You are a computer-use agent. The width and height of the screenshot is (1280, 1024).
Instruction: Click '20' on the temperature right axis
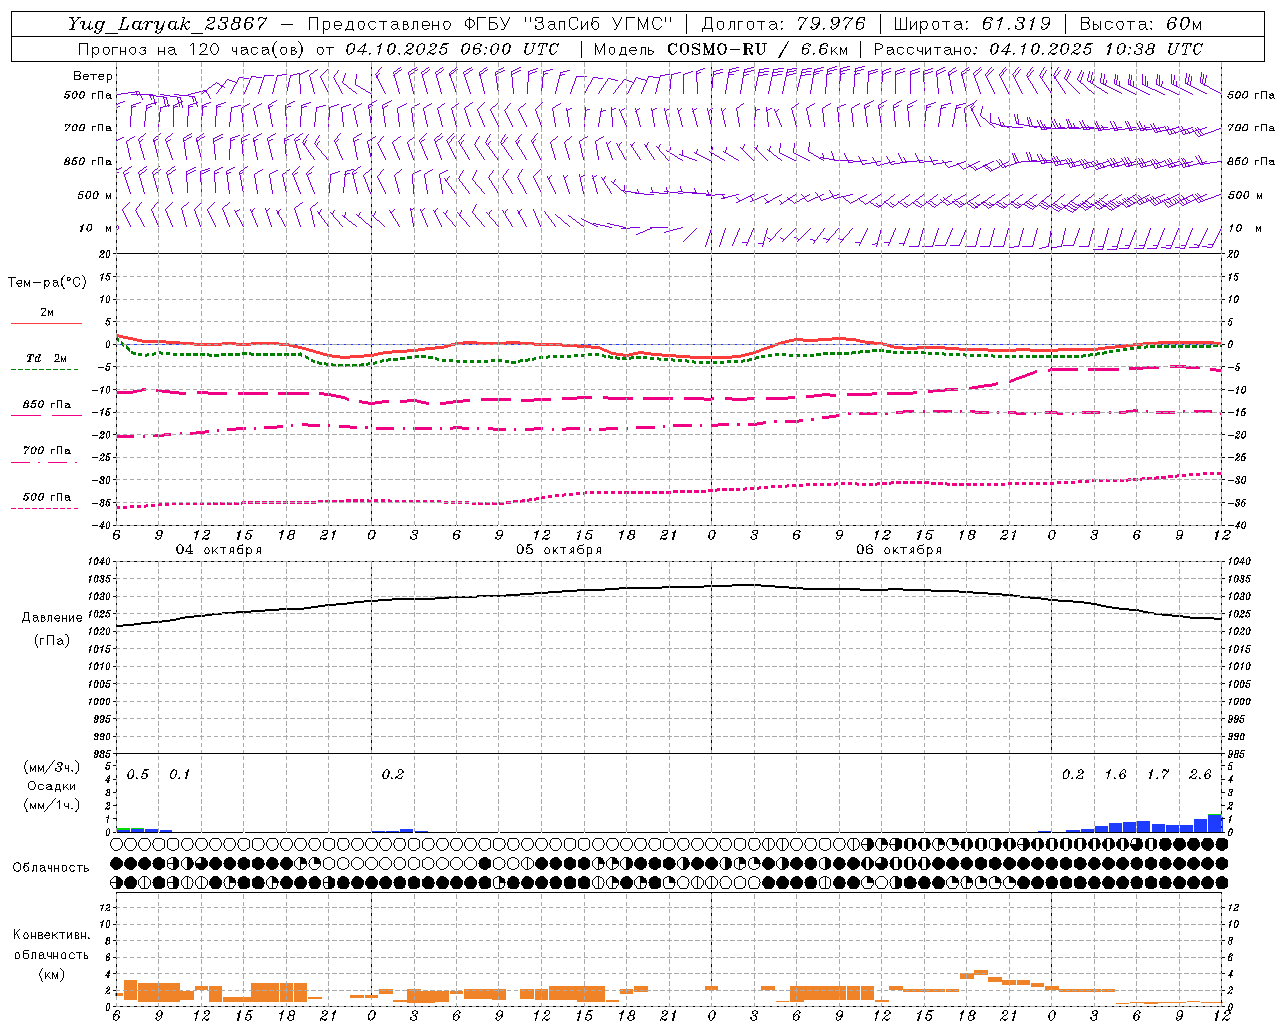pos(1234,254)
